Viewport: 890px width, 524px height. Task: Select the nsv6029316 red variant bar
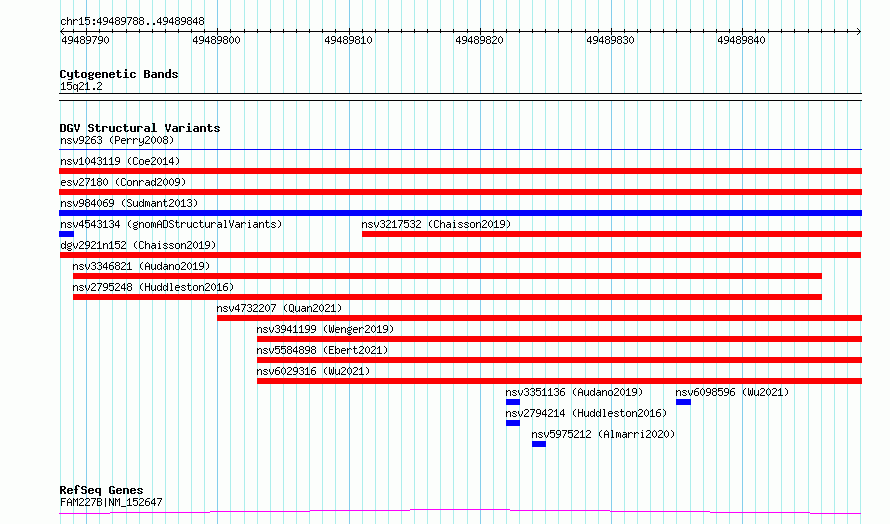click(559, 381)
